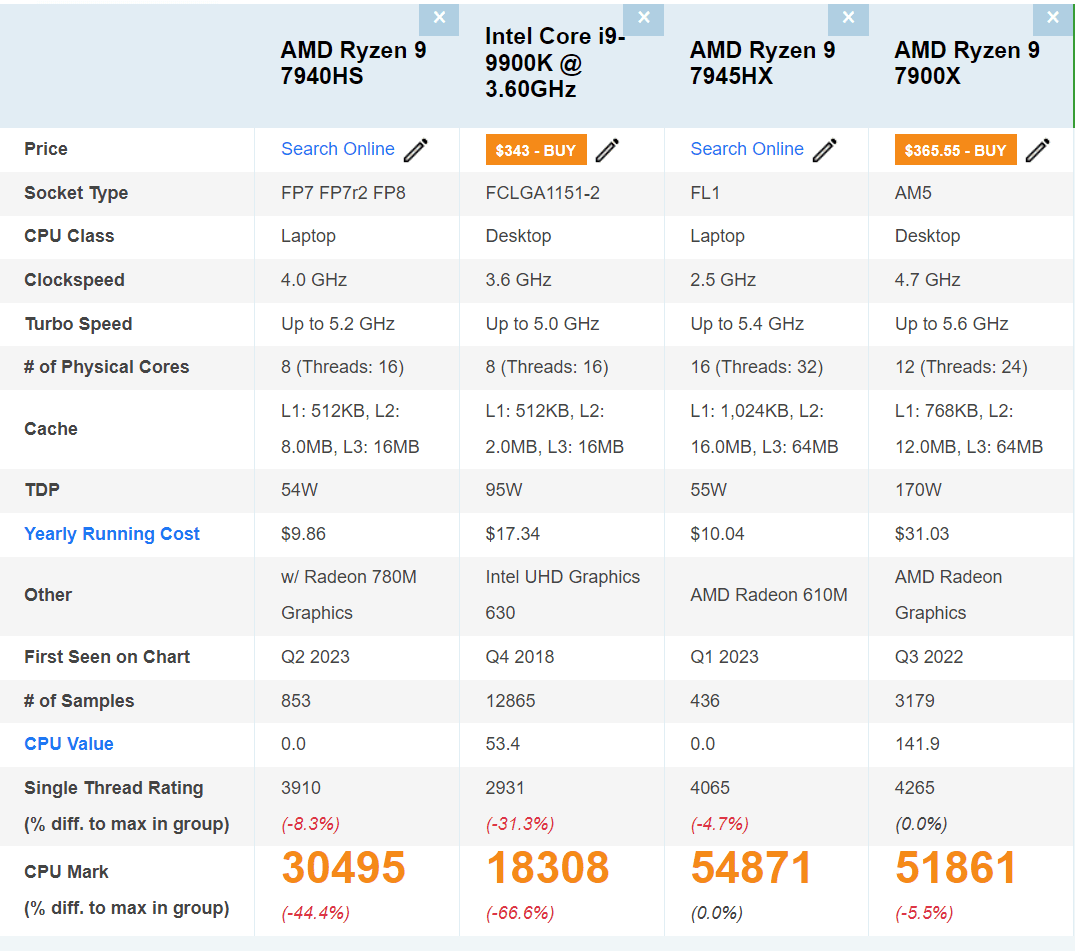The height and width of the screenshot is (951, 1075).
Task: Remove AMD Ryzen 9 7940HS column with X
Action: tap(439, 19)
